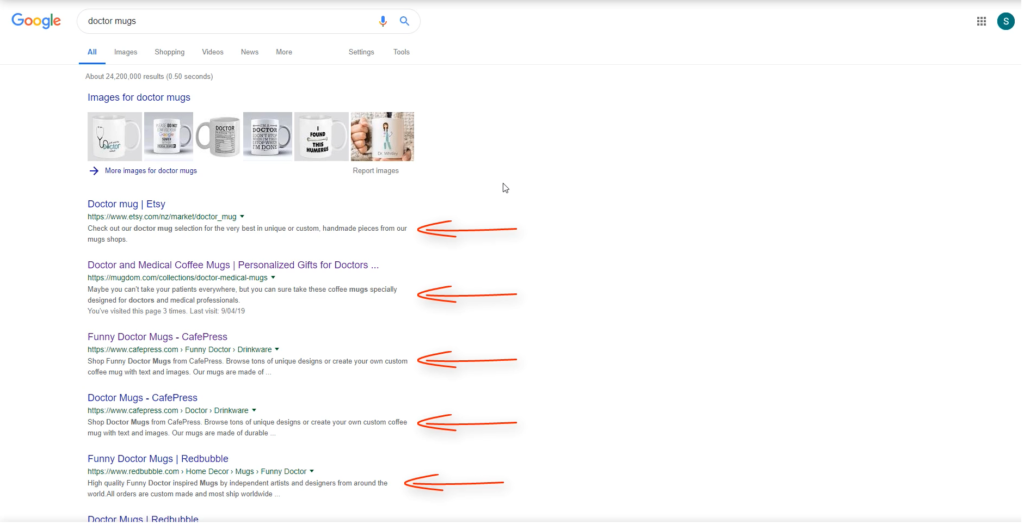This screenshot has height=523, width=1024.
Task: Click the etsy.com/nz/market/doctor_mug URL text
Action: point(162,217)
